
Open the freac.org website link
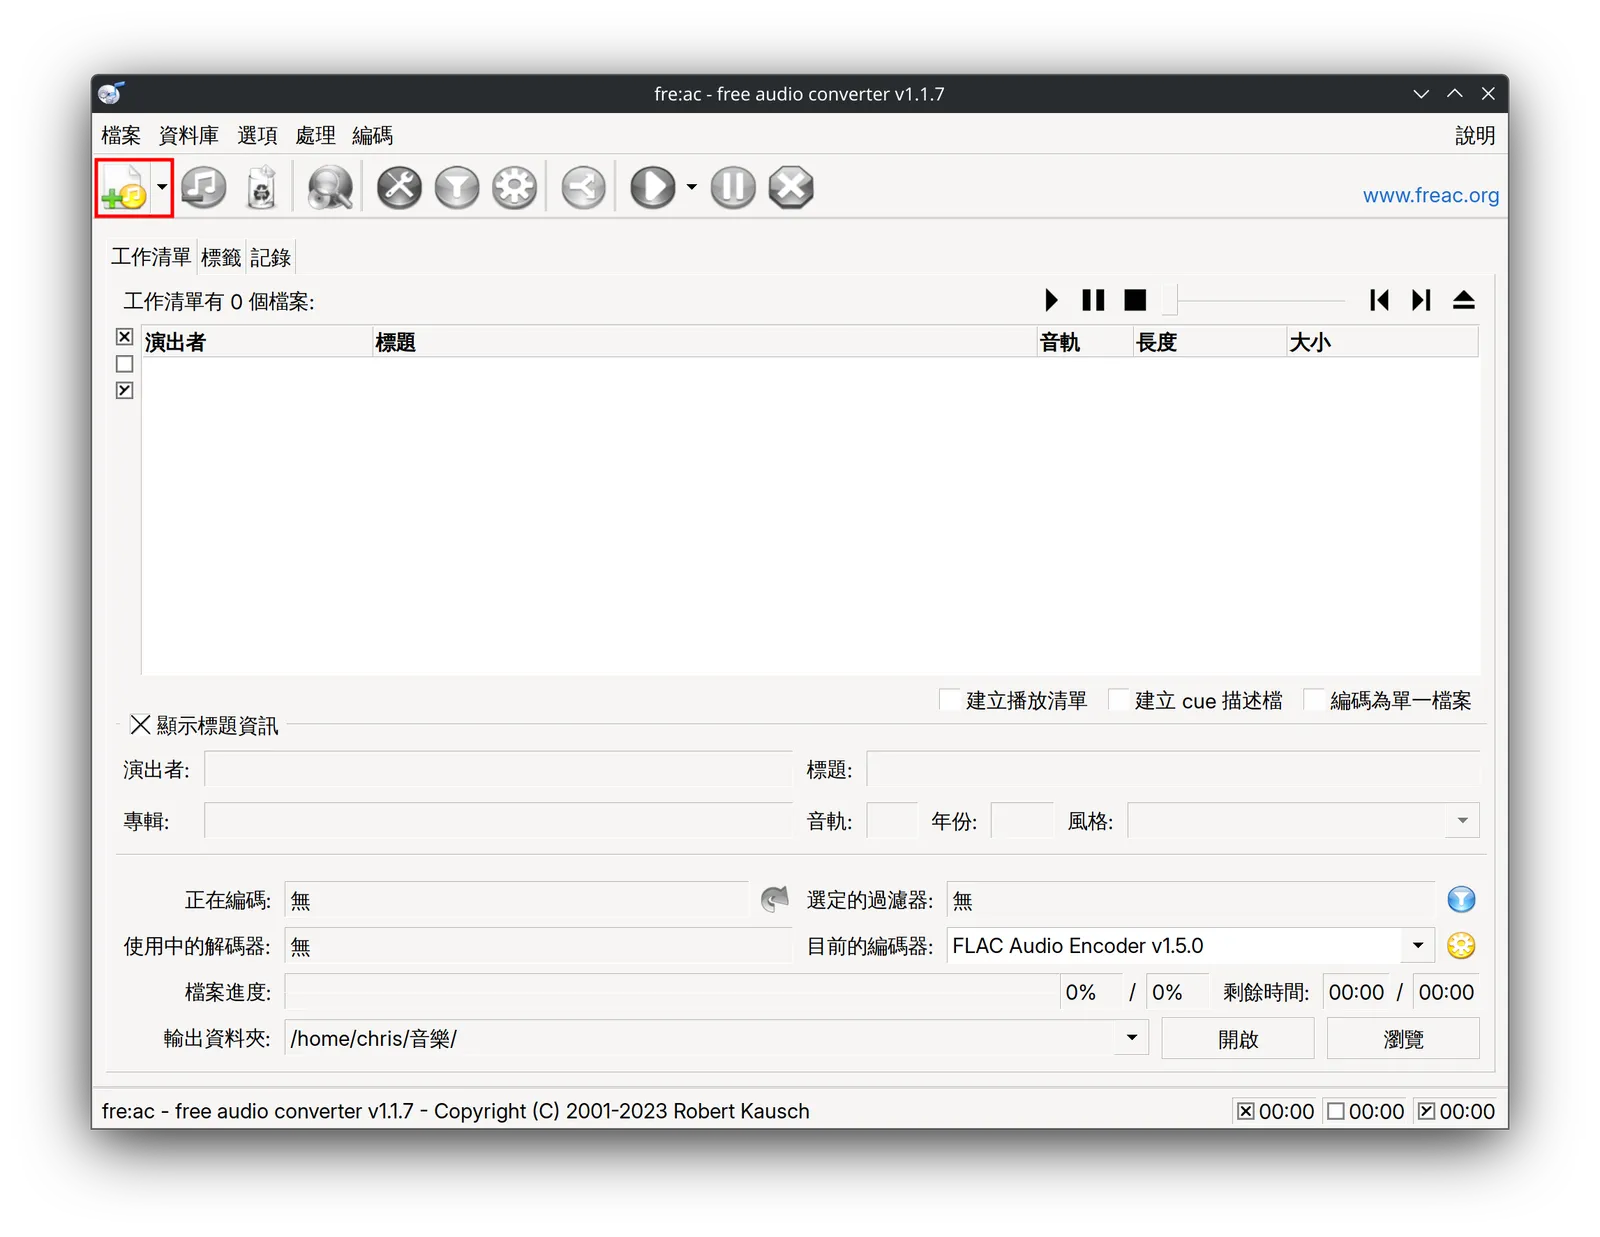coord(1430,195)
